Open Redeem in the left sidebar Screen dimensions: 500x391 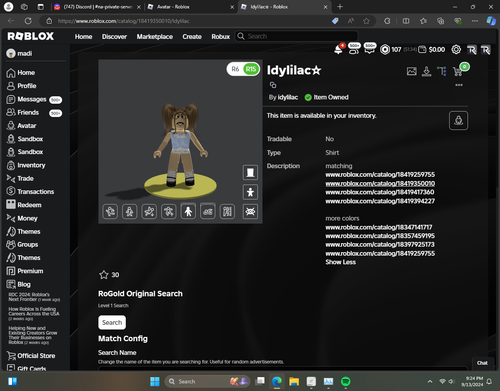click(24, 205)
